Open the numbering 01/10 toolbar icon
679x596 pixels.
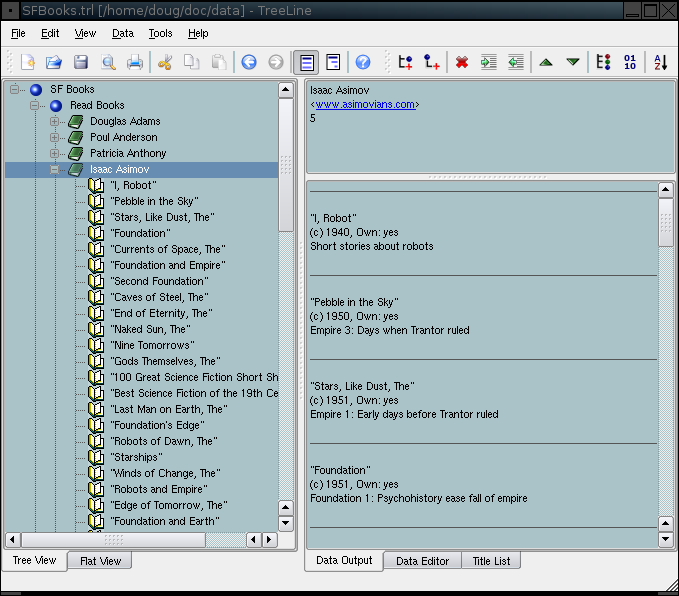pos(630,62)
